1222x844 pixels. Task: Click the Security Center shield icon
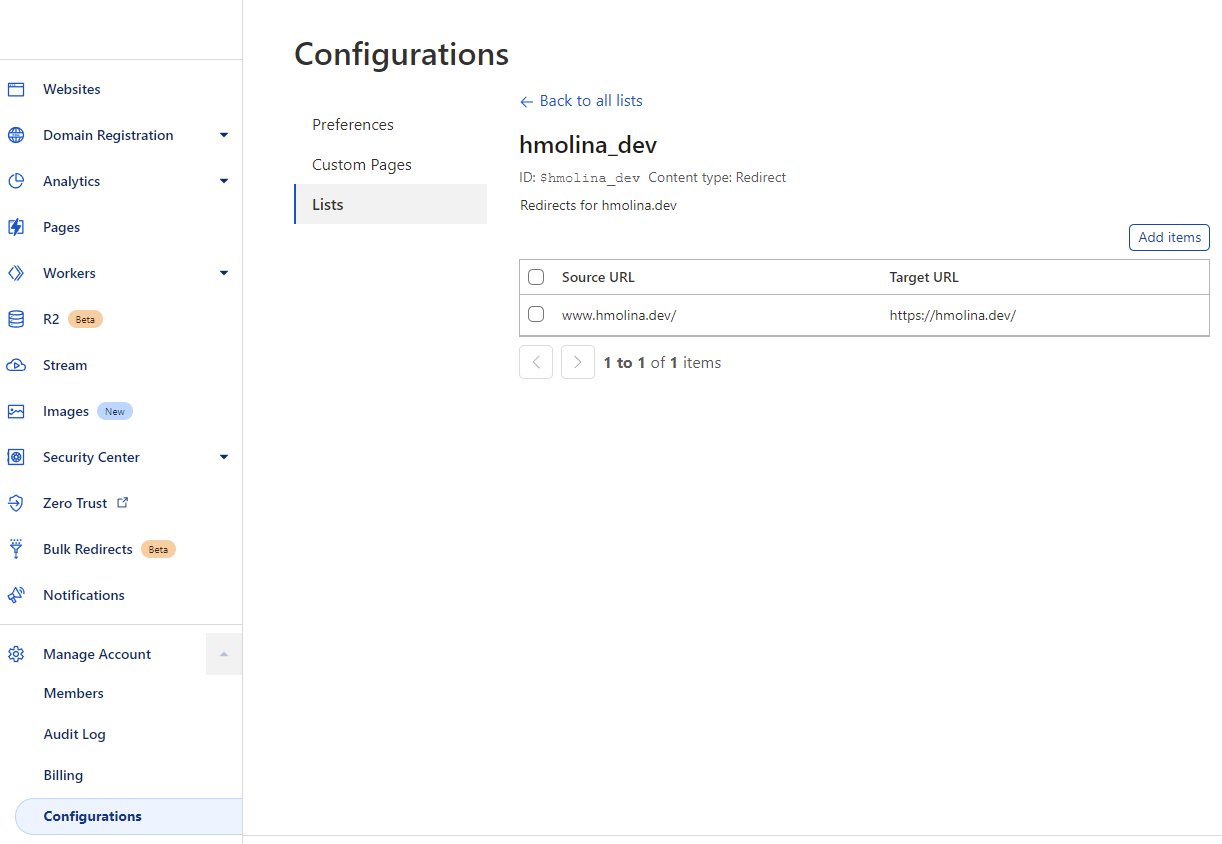[x=16, y=457]
